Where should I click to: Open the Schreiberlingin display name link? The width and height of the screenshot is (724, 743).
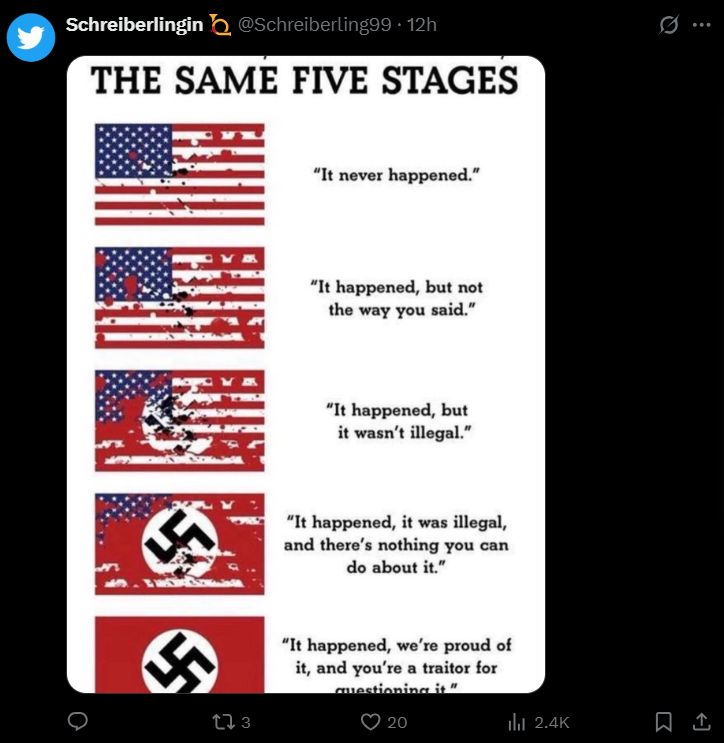coord(134,25)
